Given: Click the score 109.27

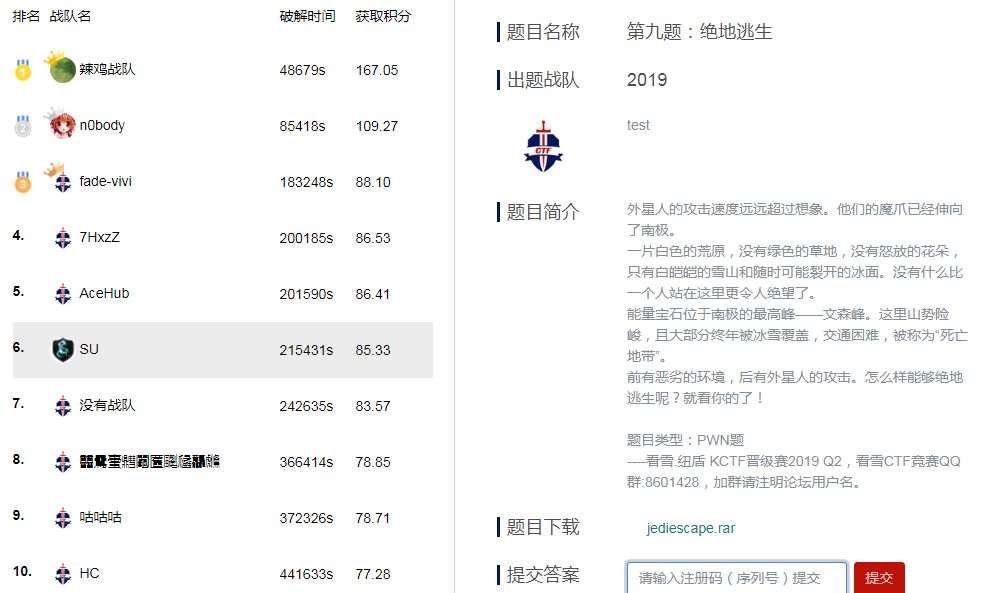Looking at the screenshot, I should click(377, 126).
